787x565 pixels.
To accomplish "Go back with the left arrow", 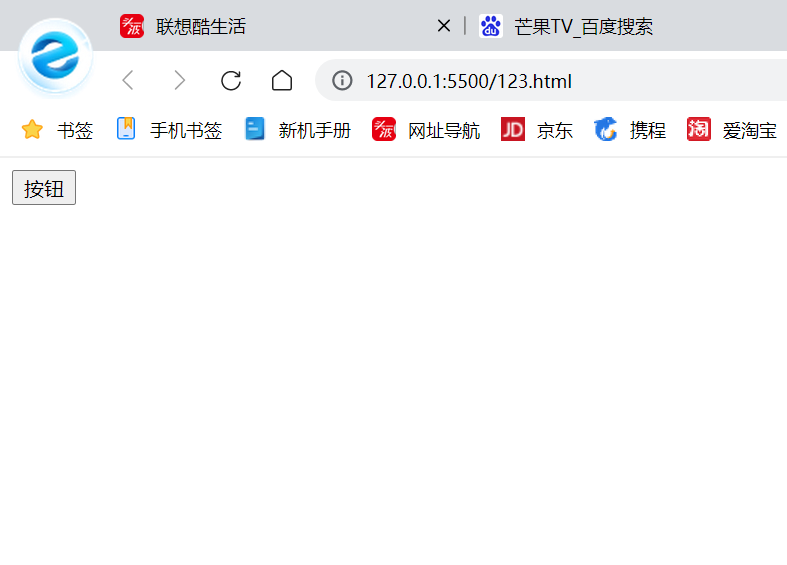I will tap(128, 80).
